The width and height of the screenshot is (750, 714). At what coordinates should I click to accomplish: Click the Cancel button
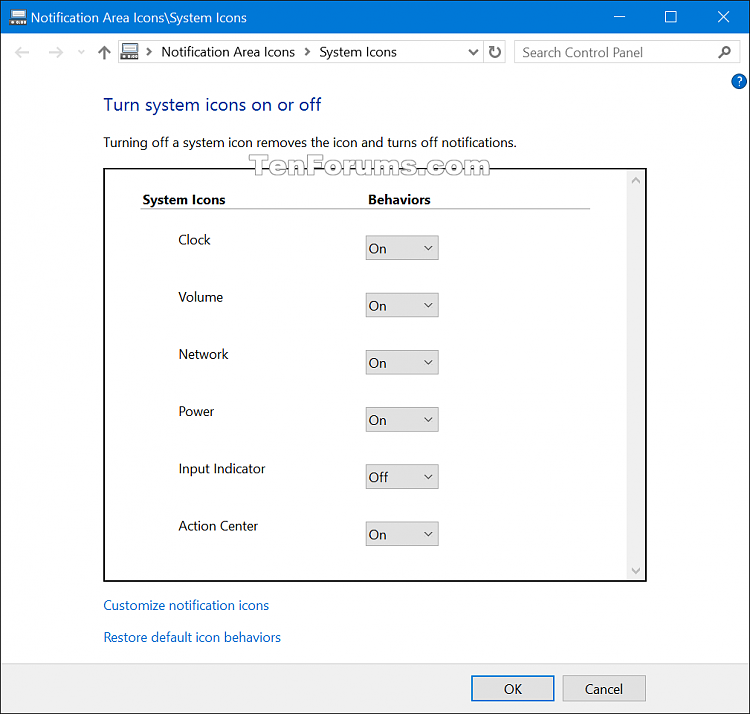point(604,689)
